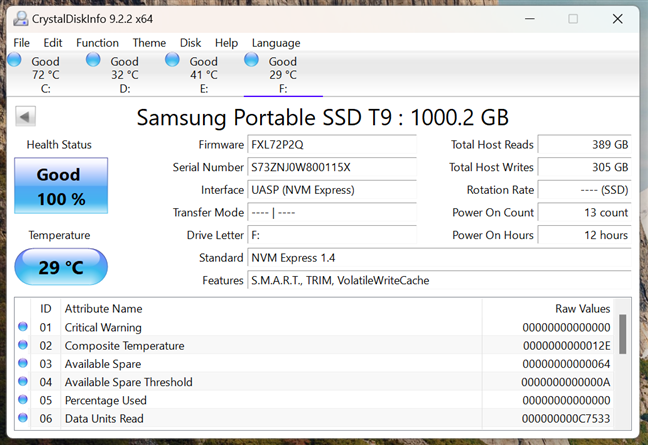648x445 pixels.
Task: Select the Available Spare Threshold row
Action: [x=315, y=382]
